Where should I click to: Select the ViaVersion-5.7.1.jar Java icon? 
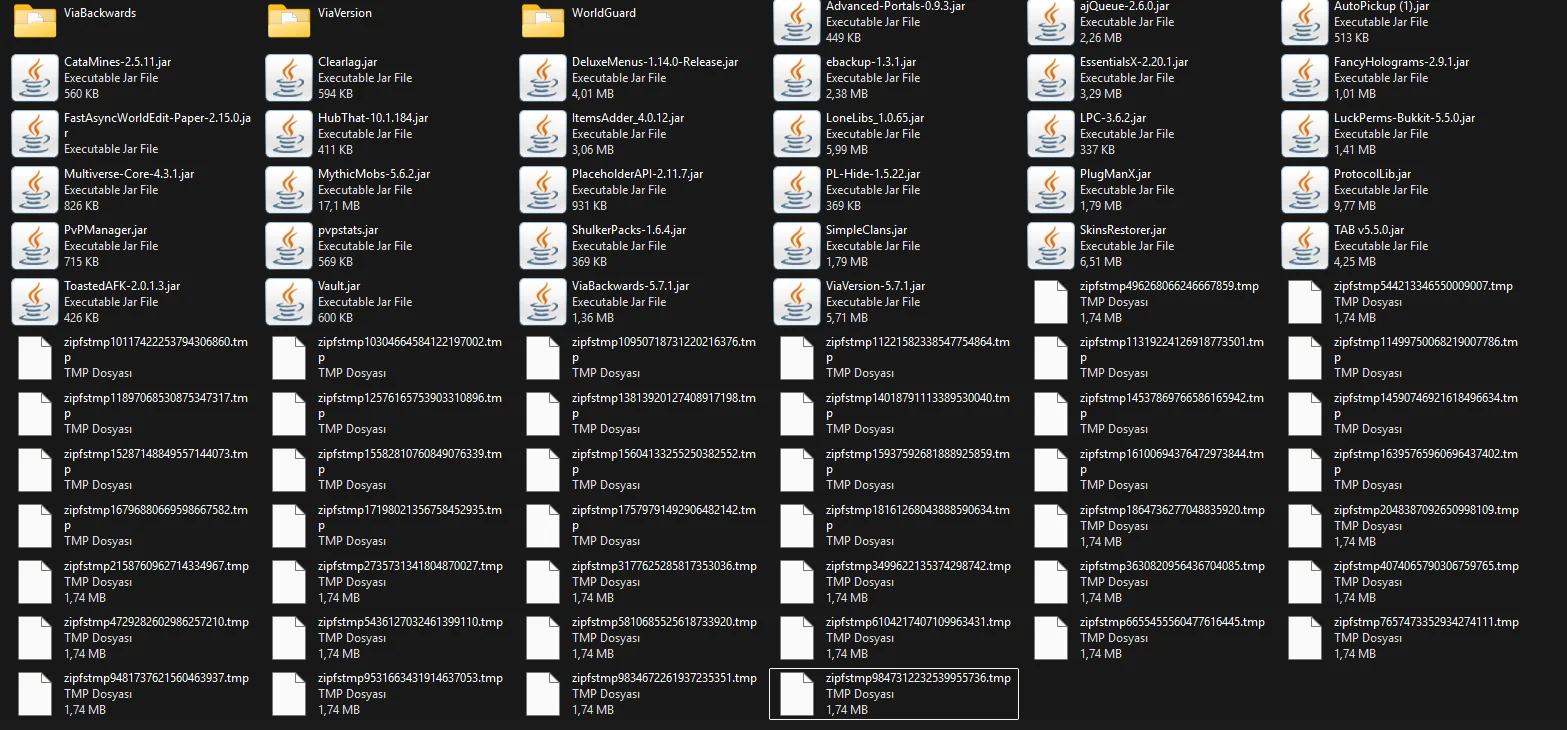pyautogui.click(x=797, y=302)
